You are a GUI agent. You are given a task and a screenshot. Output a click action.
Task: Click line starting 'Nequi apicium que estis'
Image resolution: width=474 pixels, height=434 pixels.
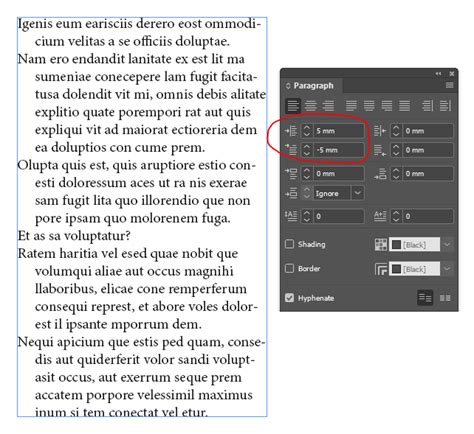[x=141, y=342]
